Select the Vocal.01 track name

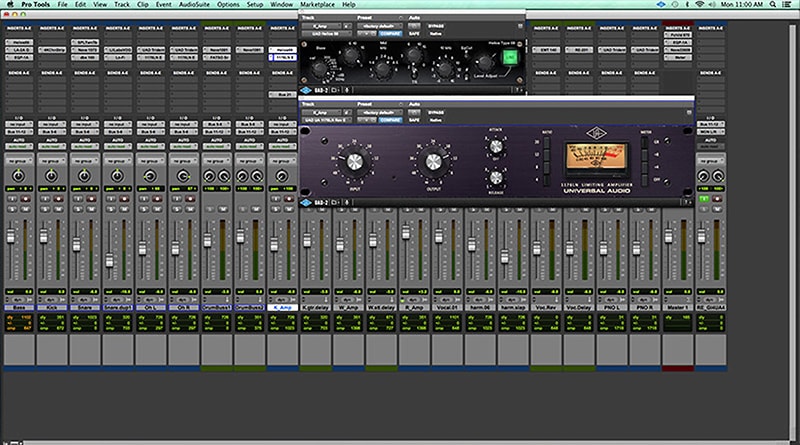[446, 307]
